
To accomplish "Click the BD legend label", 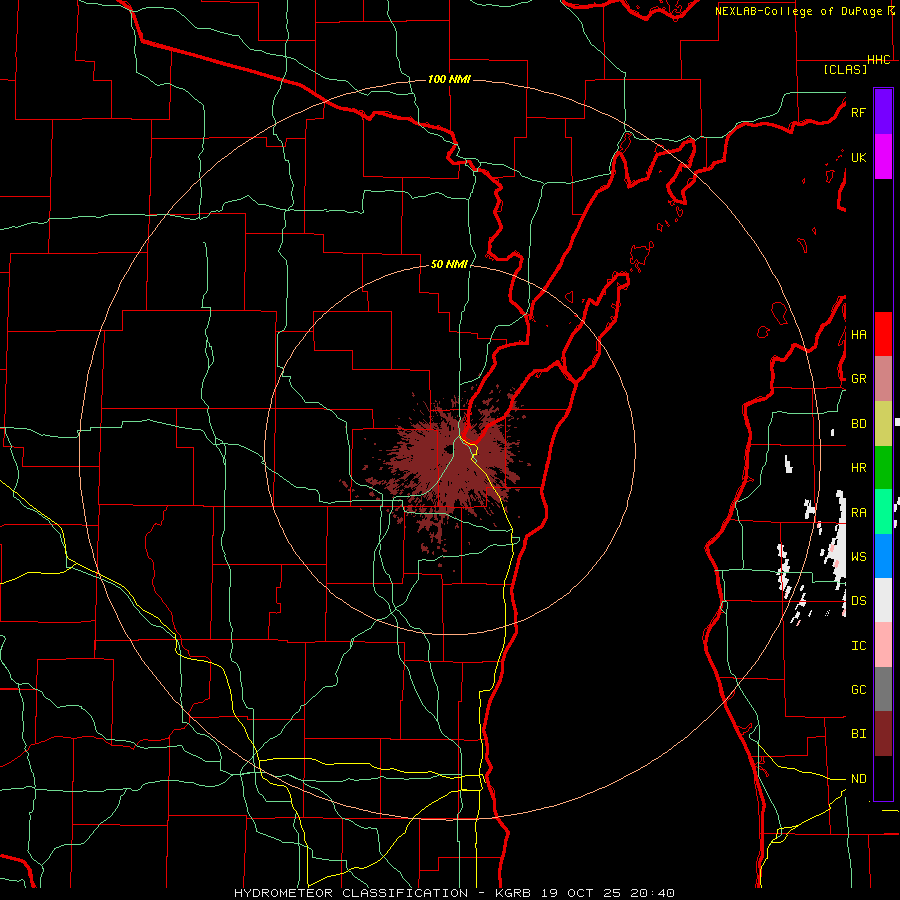I will tap(858, 424).
